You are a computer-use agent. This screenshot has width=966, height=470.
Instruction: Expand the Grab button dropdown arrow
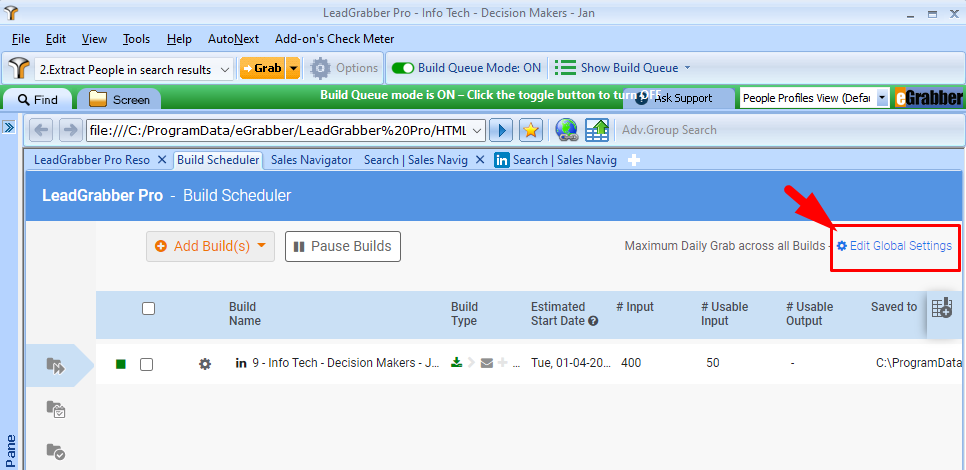pyautogui.click(x=293, y=68)
